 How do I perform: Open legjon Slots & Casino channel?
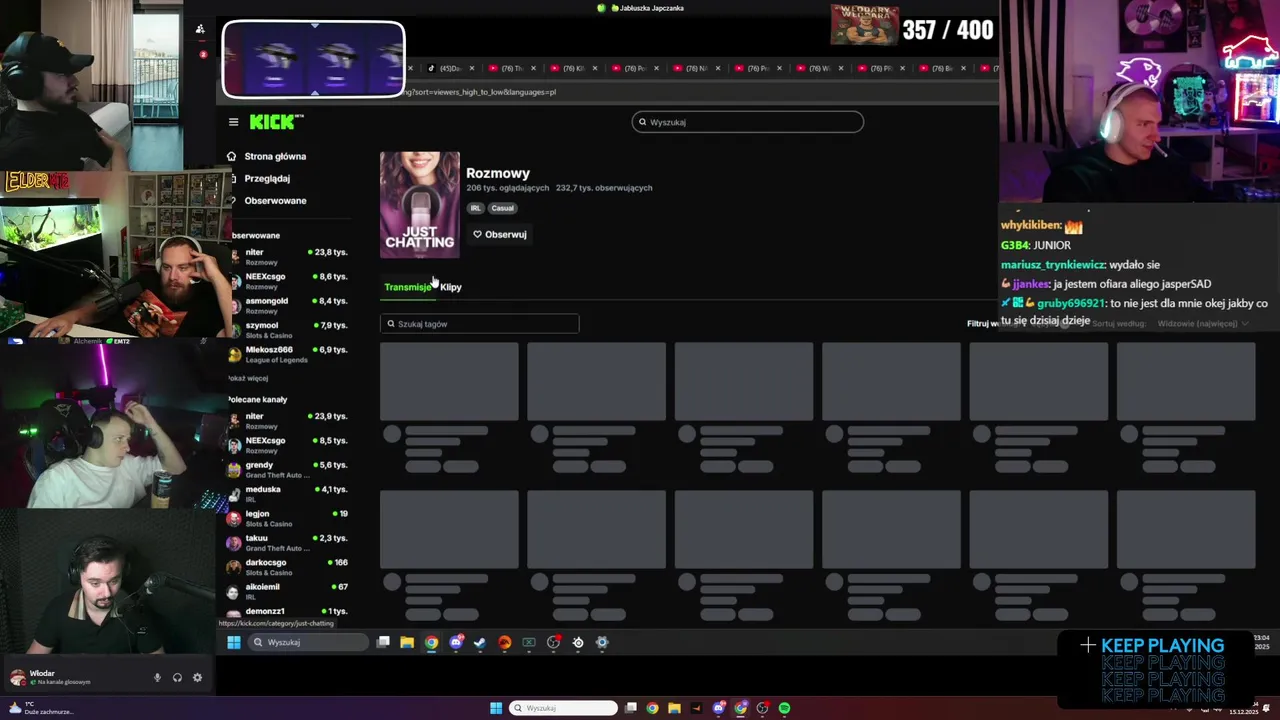[x=288, y=518]
